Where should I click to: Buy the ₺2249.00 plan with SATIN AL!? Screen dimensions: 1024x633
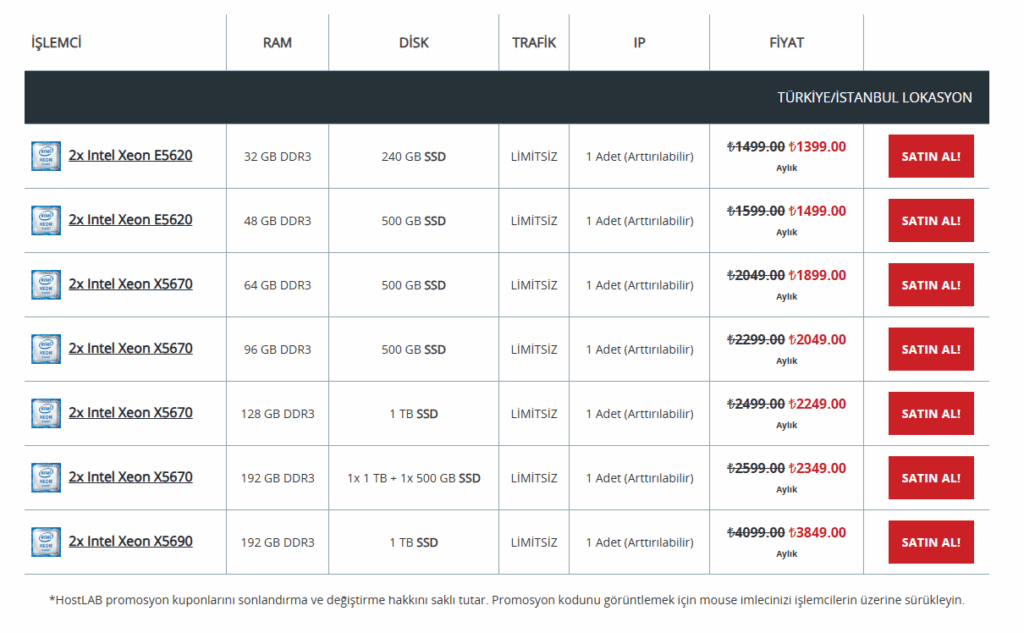pyautogui.click(x=930, y=414)
